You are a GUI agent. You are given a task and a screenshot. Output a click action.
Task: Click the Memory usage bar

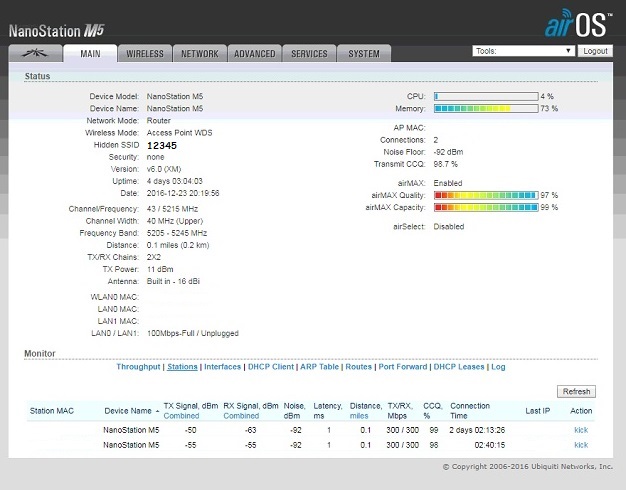click(x=484, y=108)
